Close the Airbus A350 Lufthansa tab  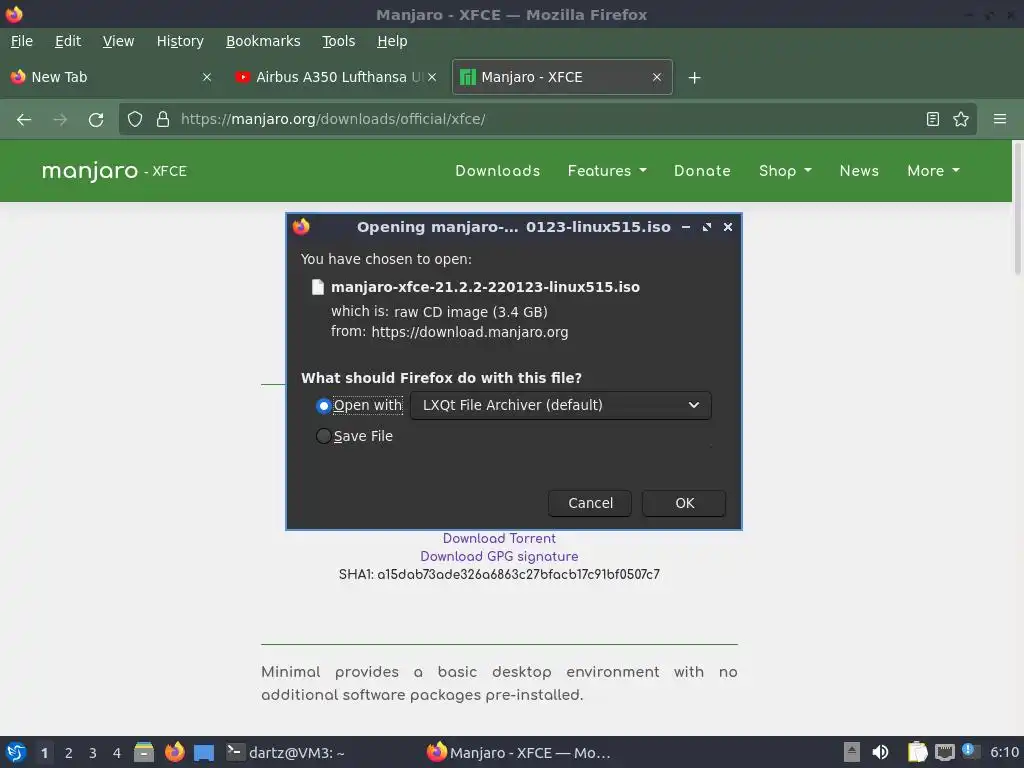[432, 77]
